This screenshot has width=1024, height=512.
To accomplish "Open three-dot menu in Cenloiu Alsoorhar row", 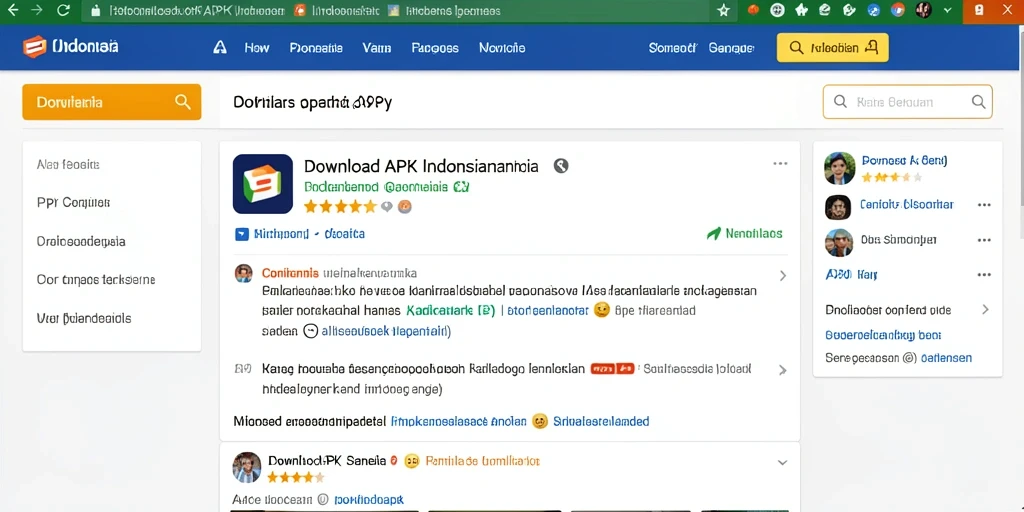I will pos(984,205).
